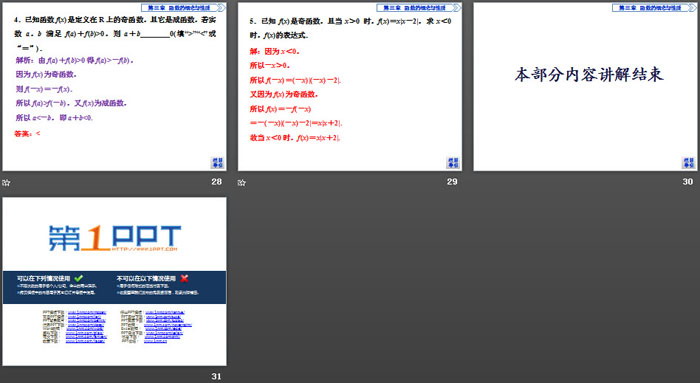Select slide 29 thumbnail with problem 5 solution
Image resolution: width=700 pixels, height=383 pixels.
pyautogui.click(x=350, y=87)
